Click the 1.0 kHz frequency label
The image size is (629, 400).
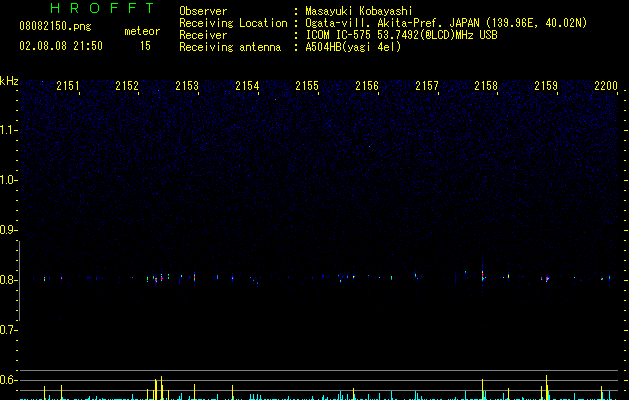(8, 180)
